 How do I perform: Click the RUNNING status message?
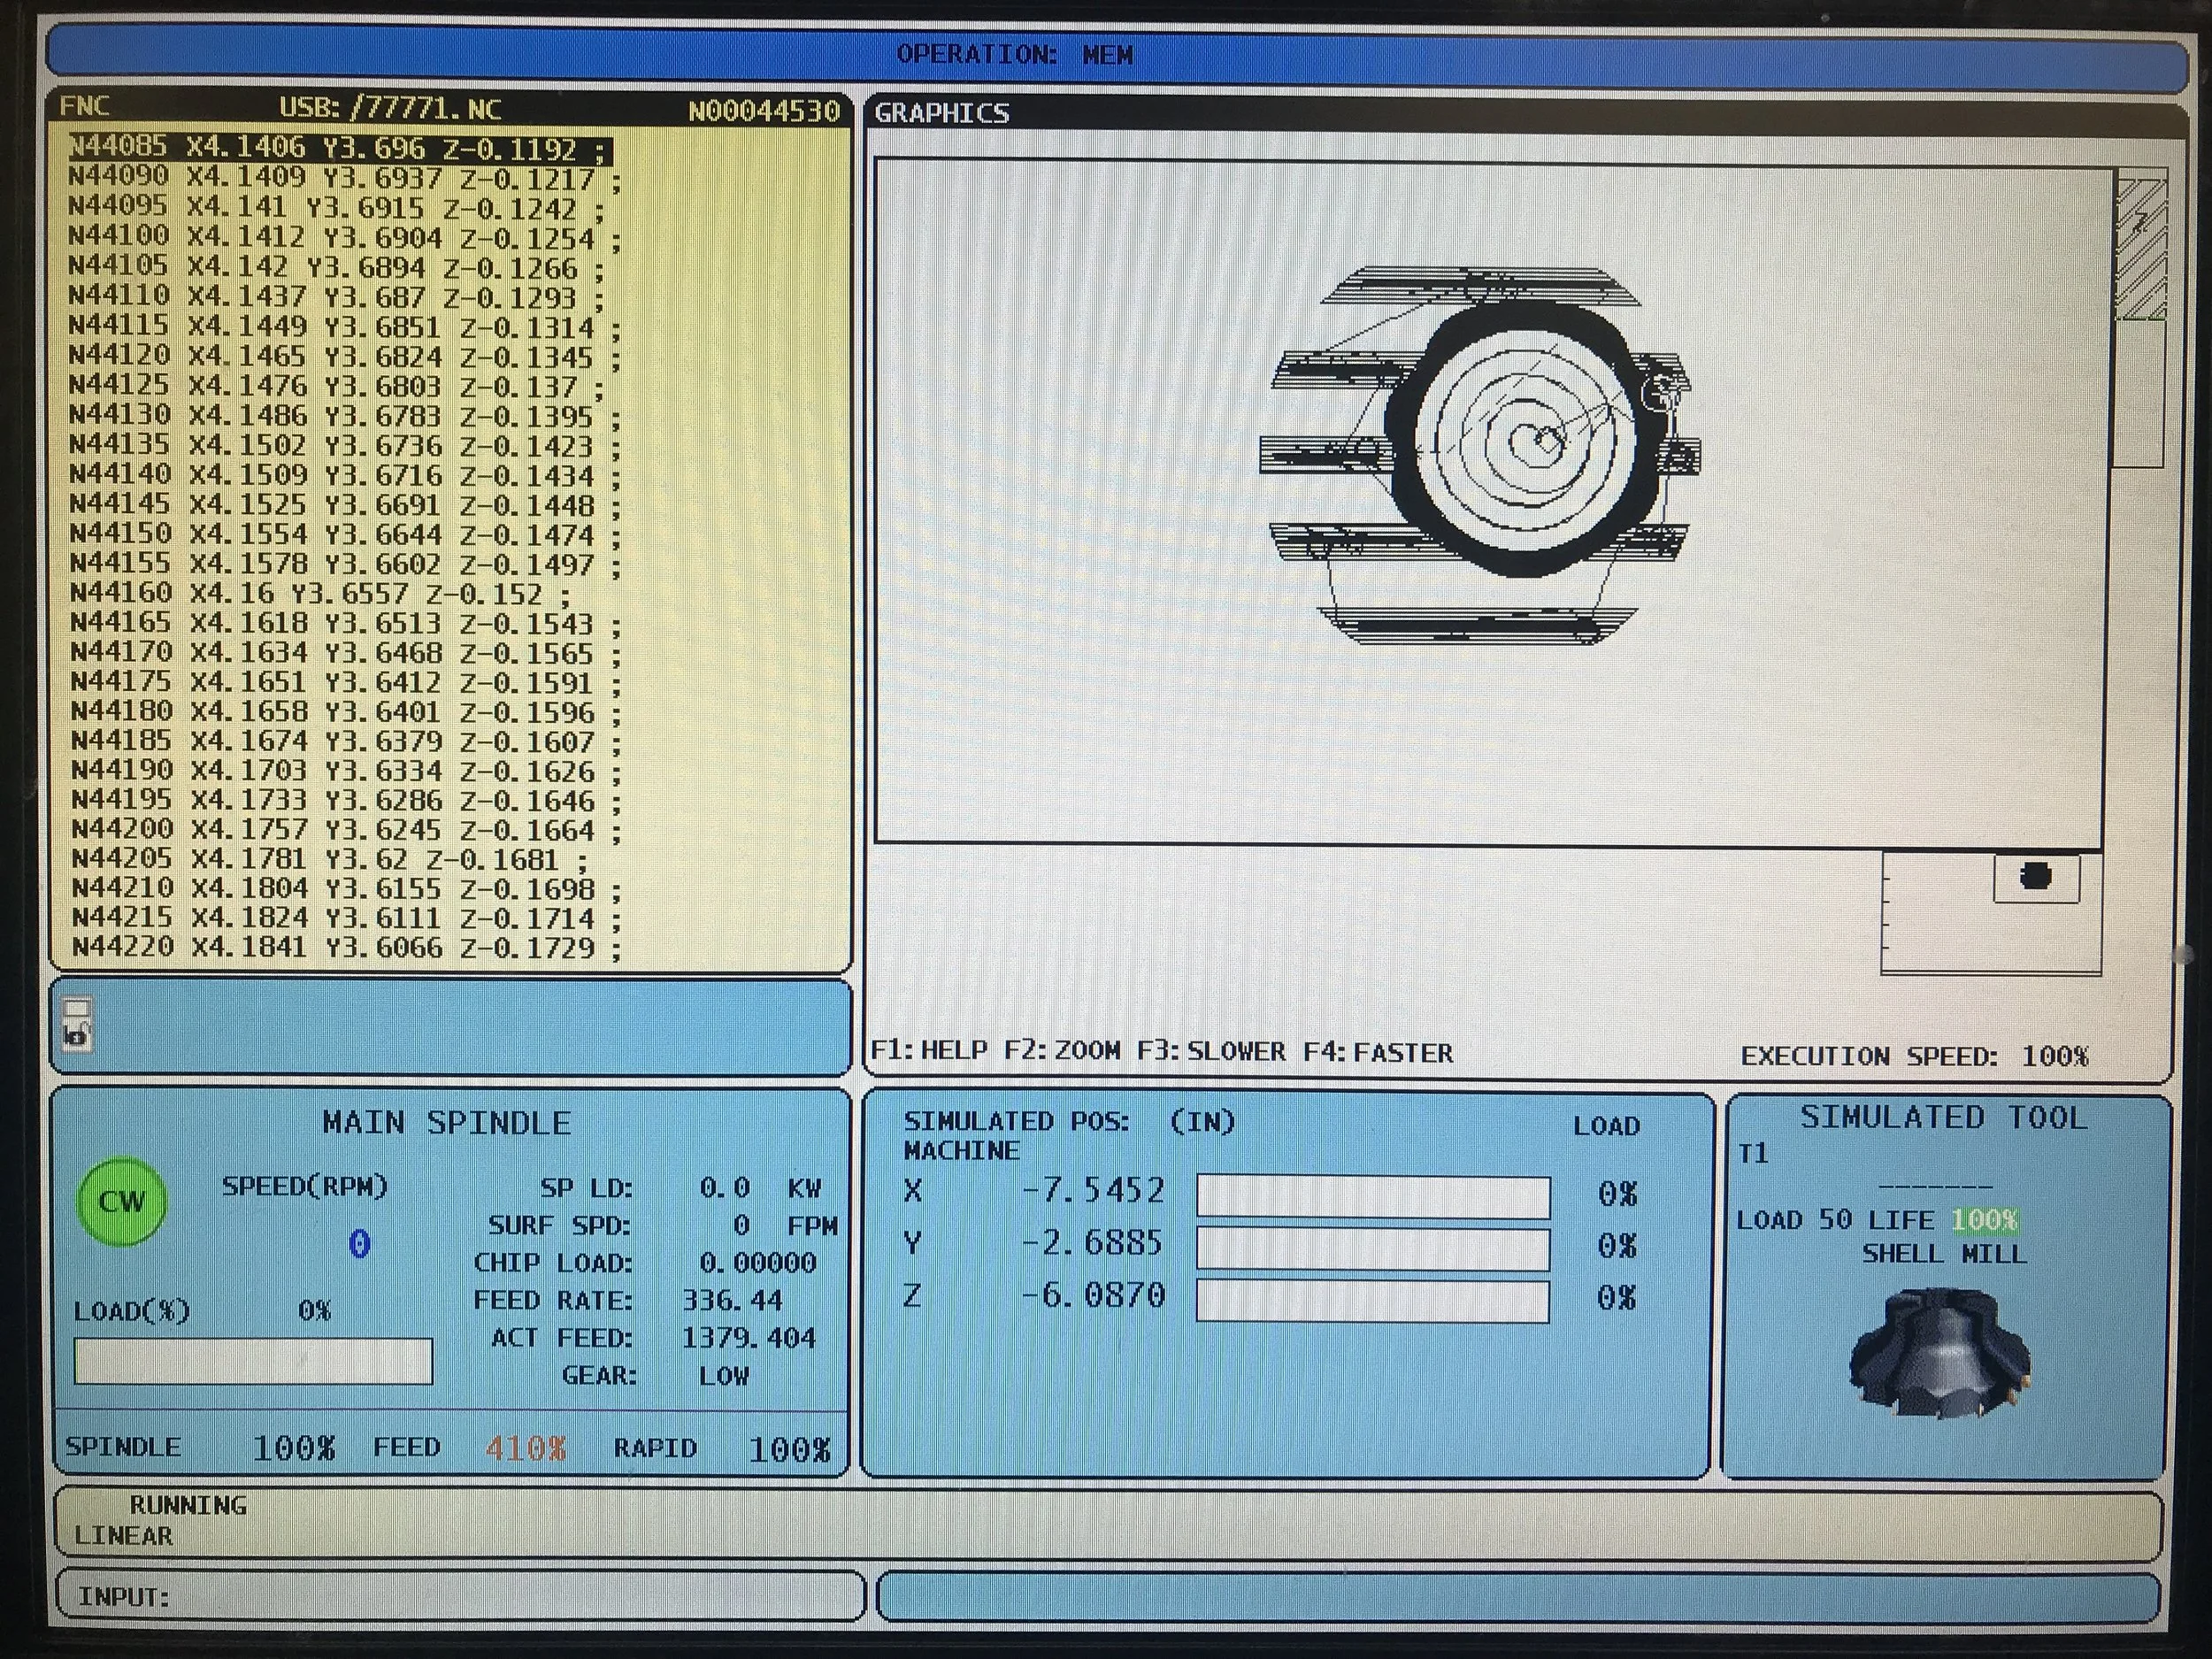coord(187,1505)
